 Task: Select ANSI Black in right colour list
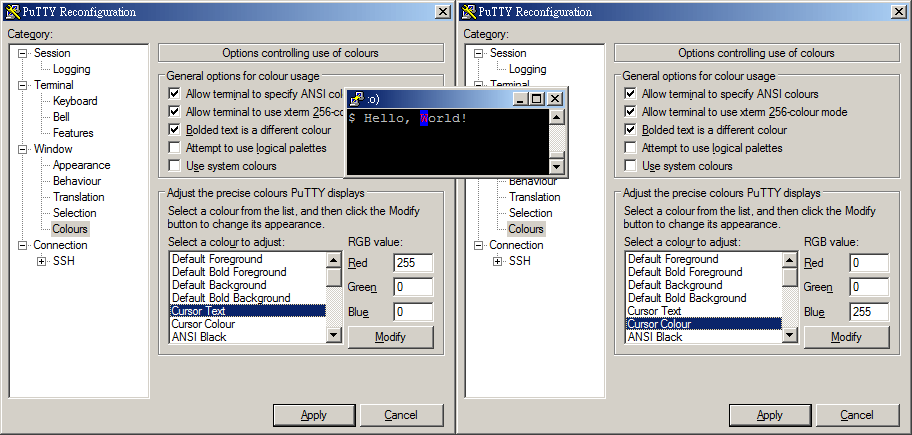[x=704, y=337]
